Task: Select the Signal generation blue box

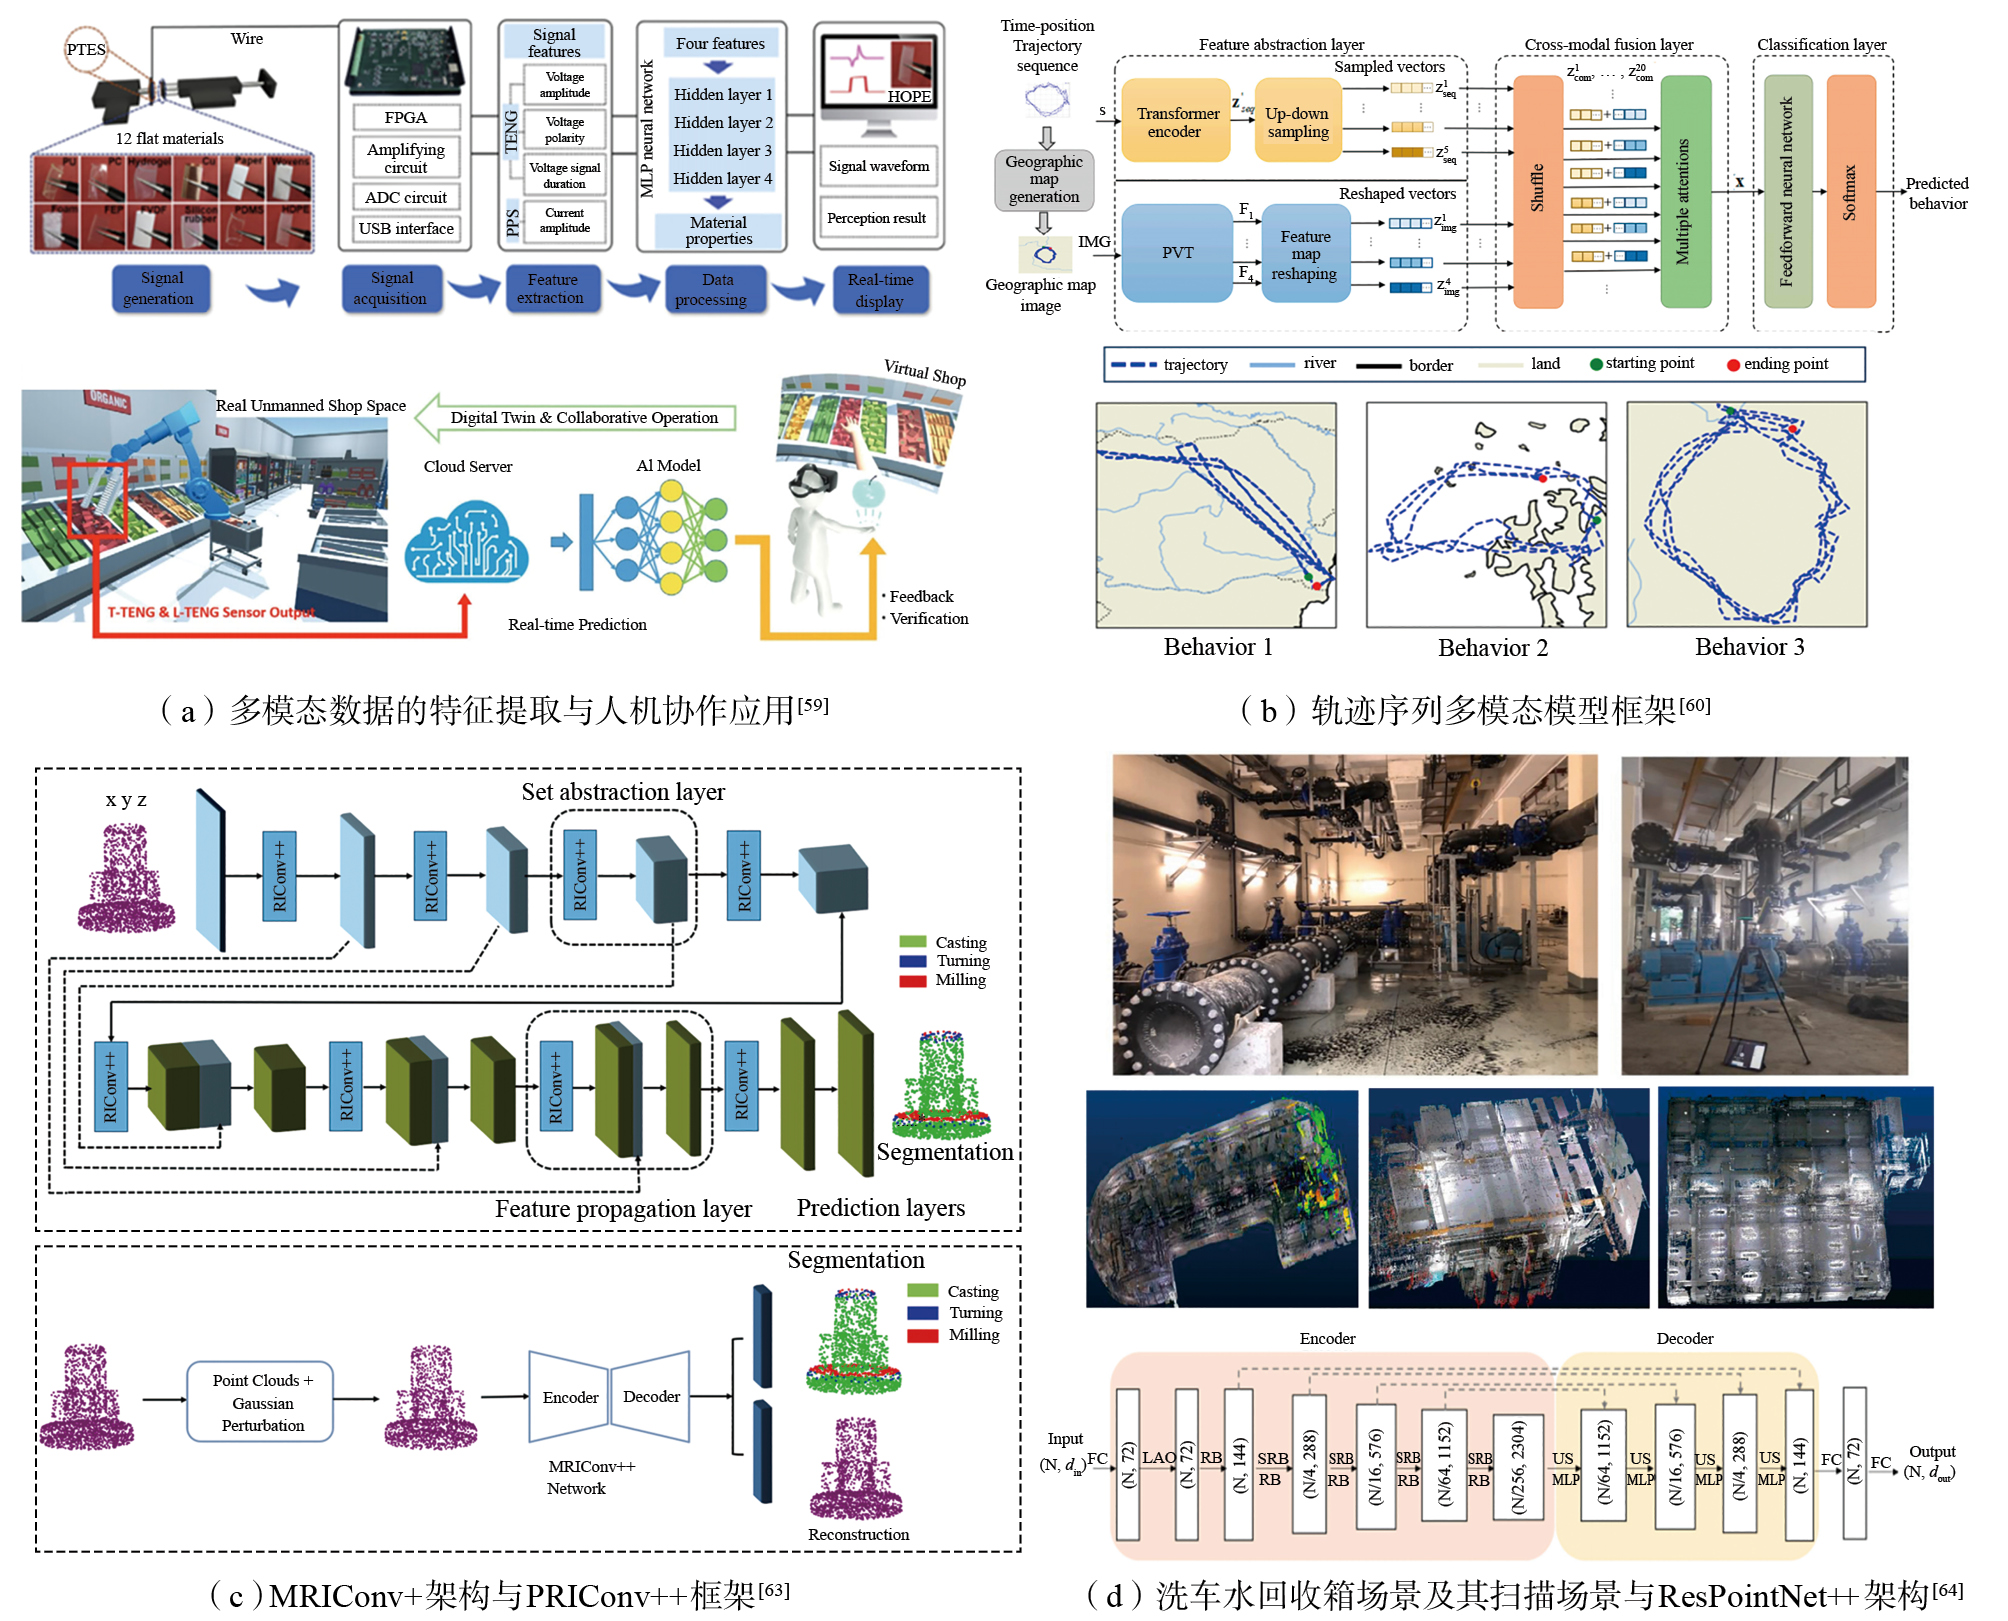Action: 160,289
